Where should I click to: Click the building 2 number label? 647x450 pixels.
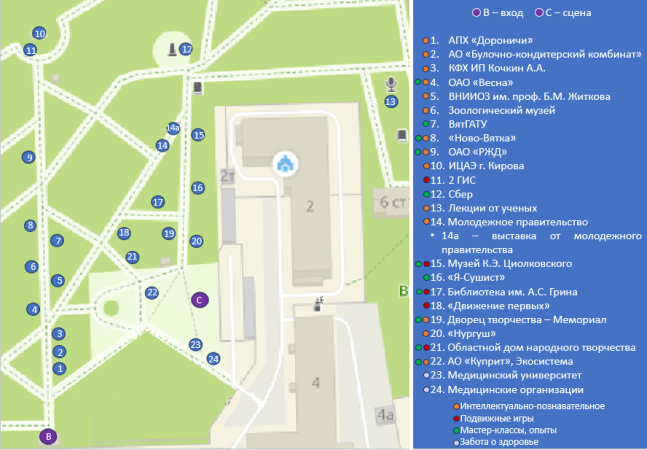click(x=310, y=206)
